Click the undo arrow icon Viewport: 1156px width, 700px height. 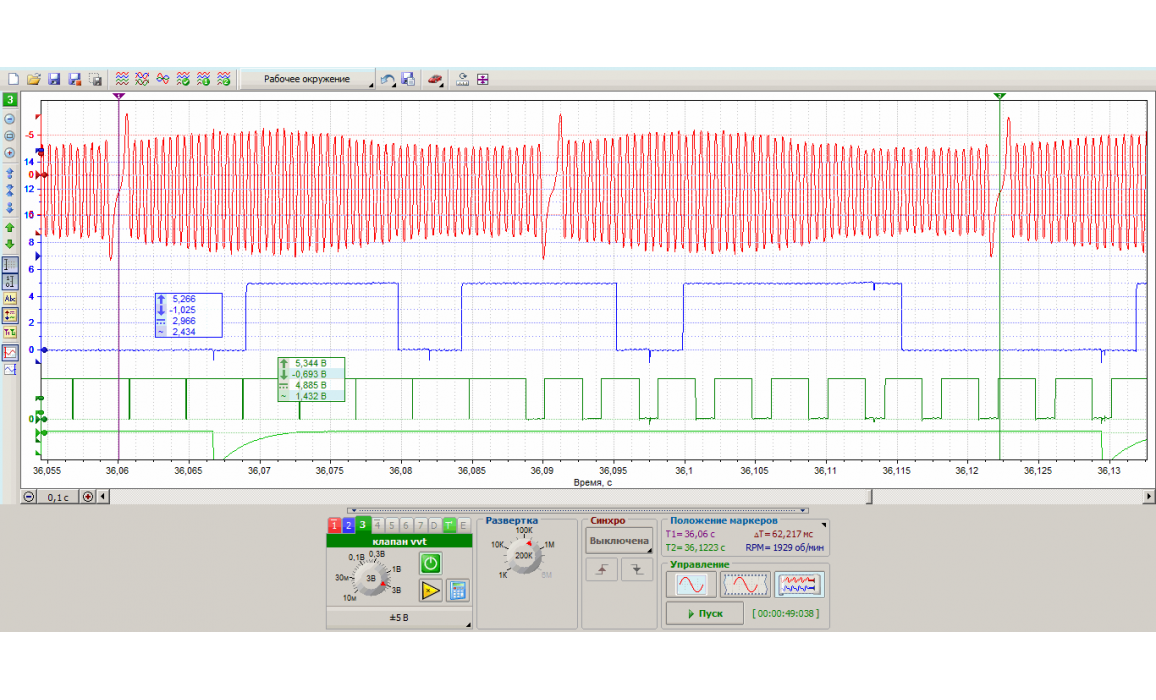[x=387, y=79]
